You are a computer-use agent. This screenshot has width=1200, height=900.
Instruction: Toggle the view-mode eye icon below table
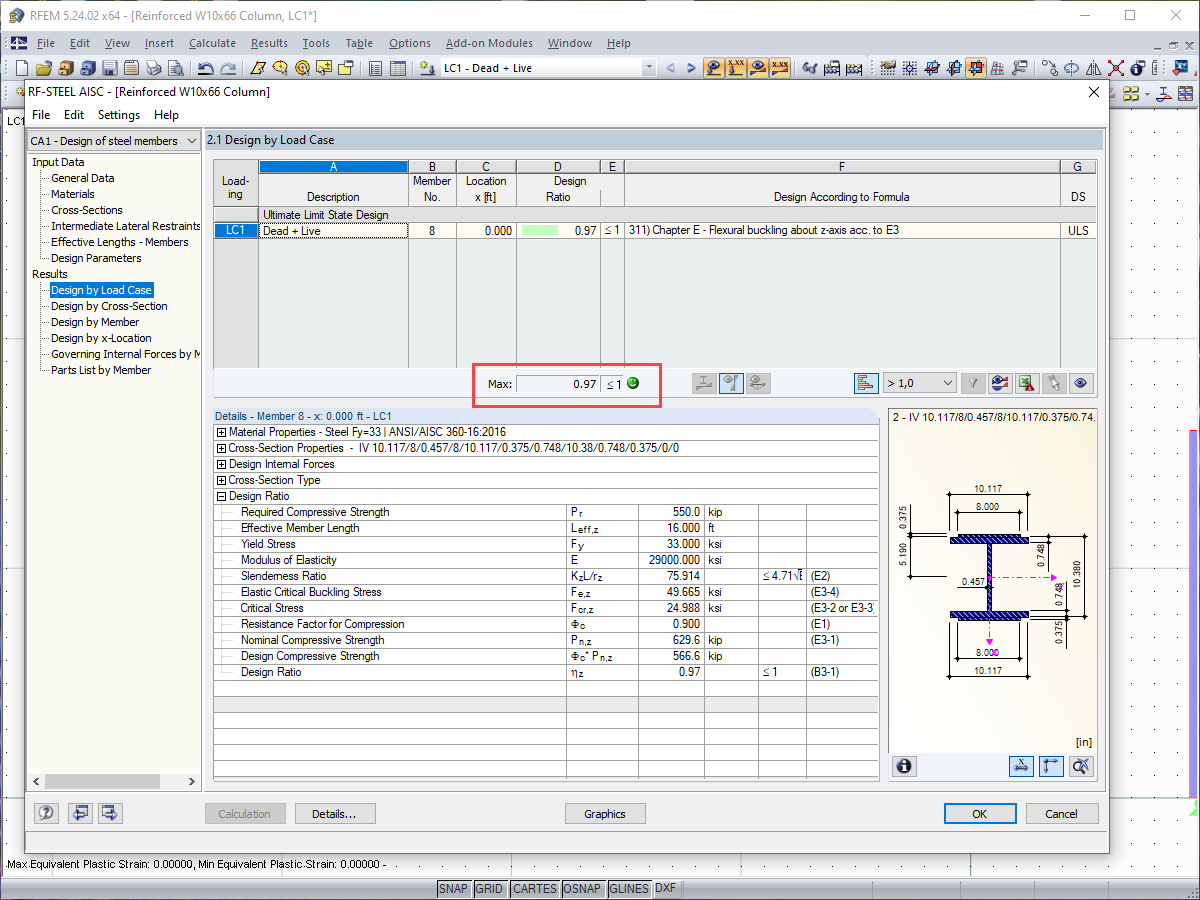click(1080, 383)
